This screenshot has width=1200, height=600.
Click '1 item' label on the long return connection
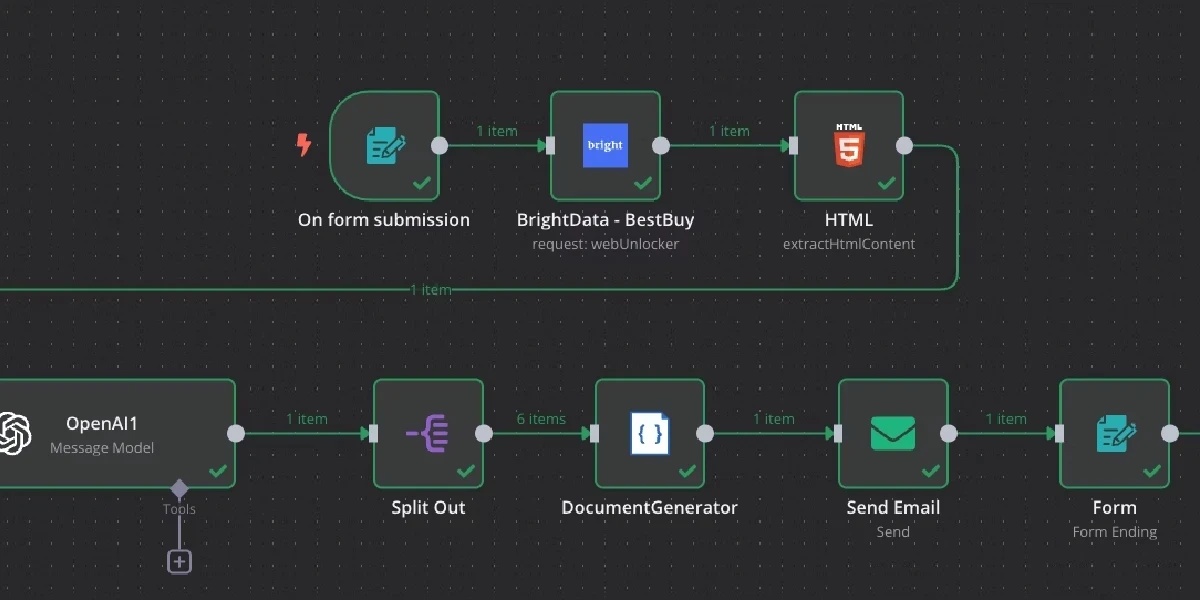[x=430, y=290]
